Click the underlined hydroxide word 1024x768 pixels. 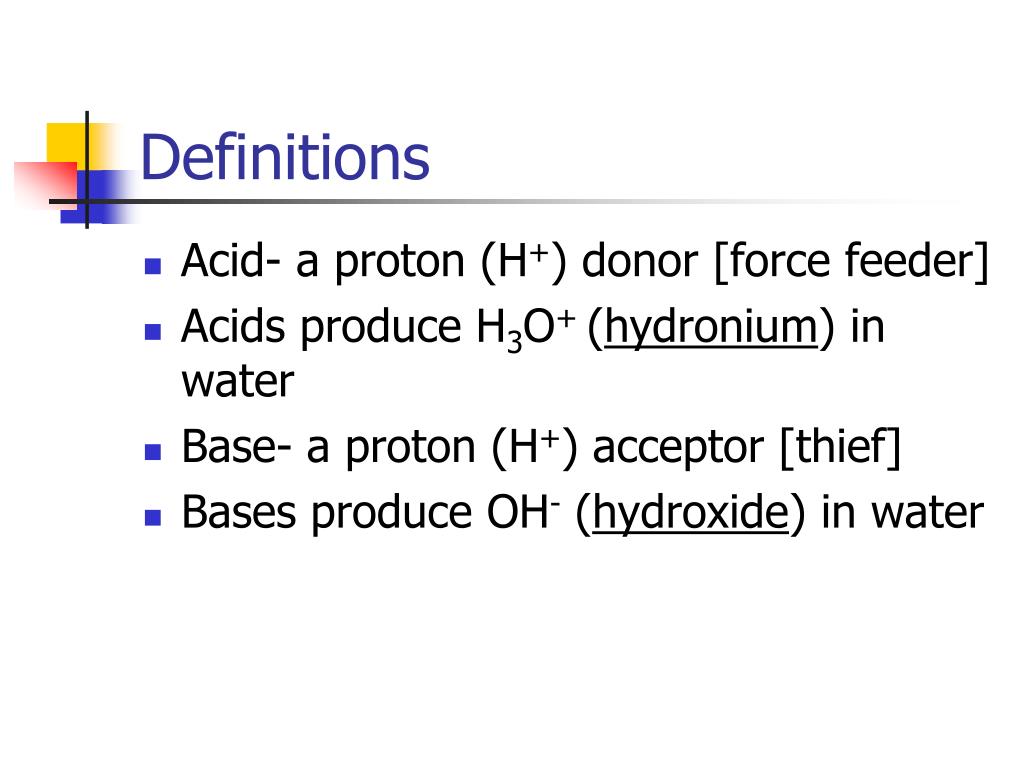pyautogui.click(x=690, y=513)
